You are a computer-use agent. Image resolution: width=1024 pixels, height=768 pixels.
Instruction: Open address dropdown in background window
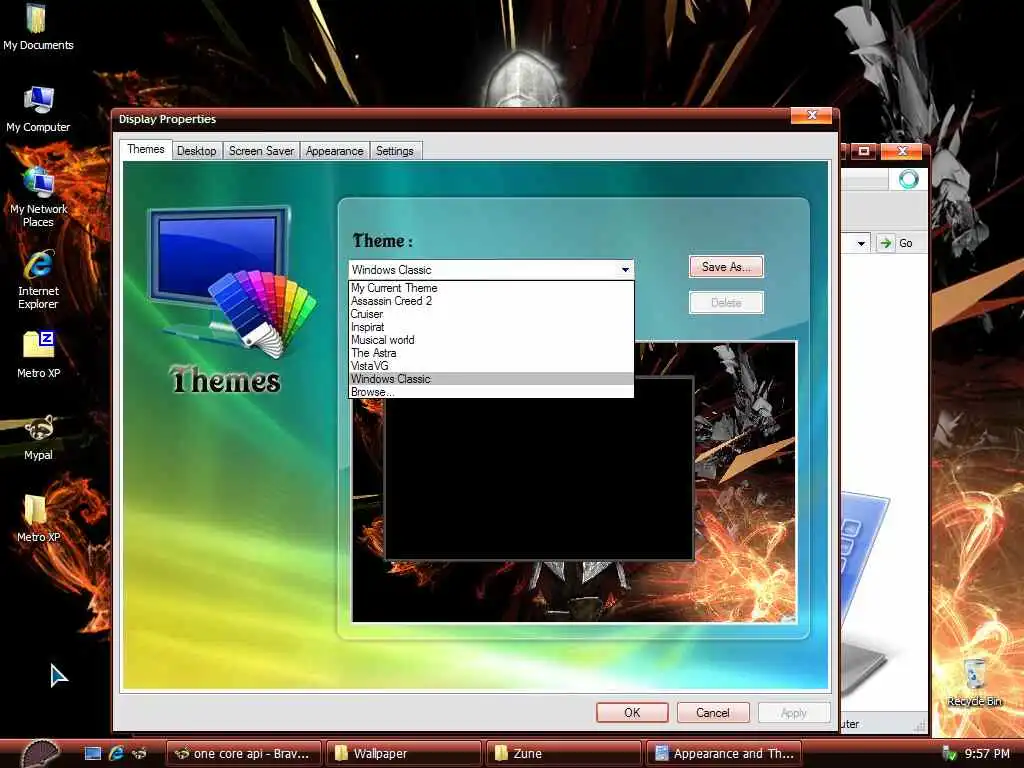[x=861, y=243]
